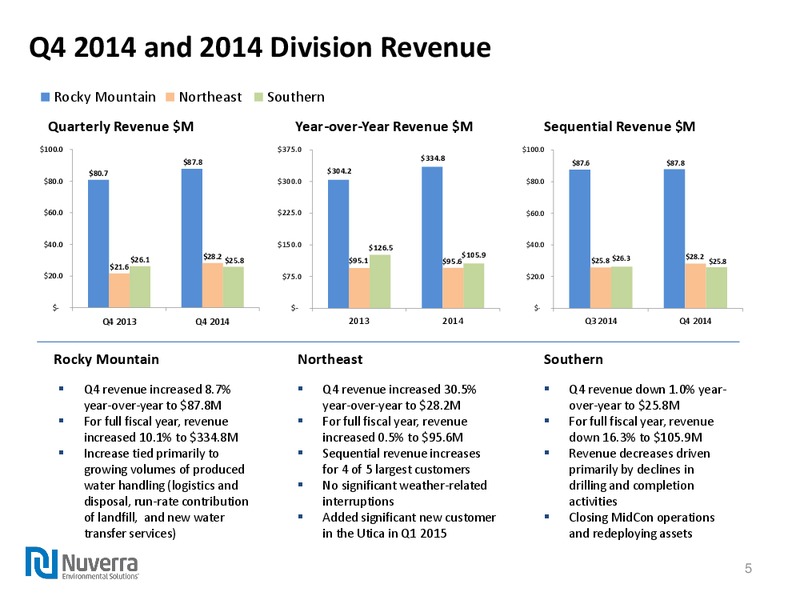The height and width of the screenshot is (600, 800).
Task: Click the 2014 axis label in Year-over-Year chart
Action: (x=453, y=321)
